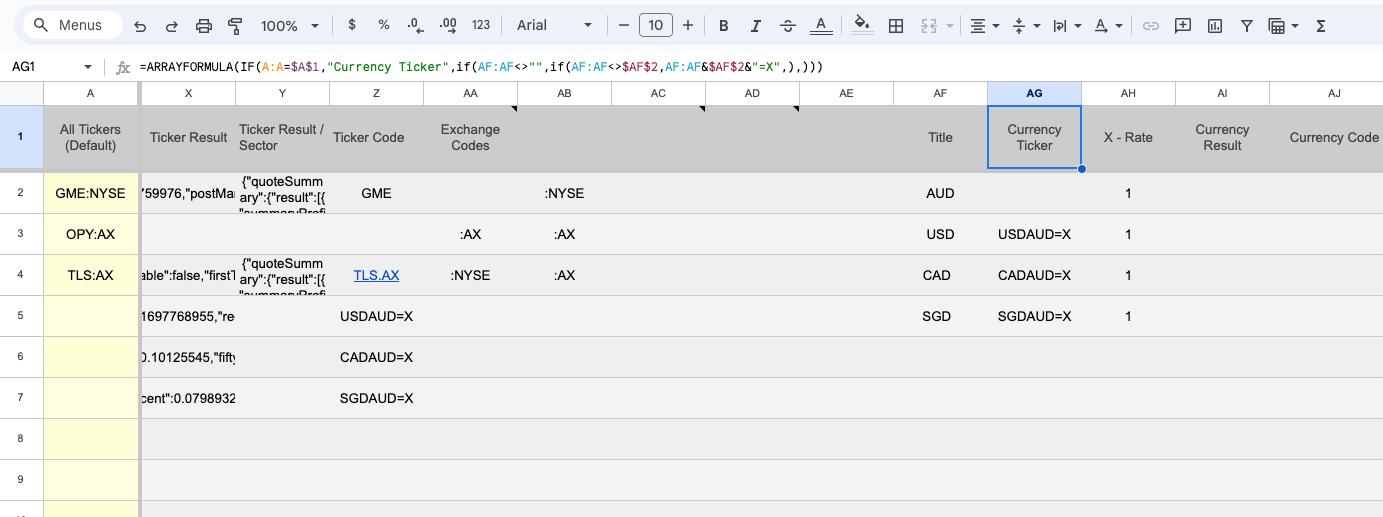The height and width of the screenshot is (517, 1383).
Task: Increase font size with plus button
Action: (687, 26)
